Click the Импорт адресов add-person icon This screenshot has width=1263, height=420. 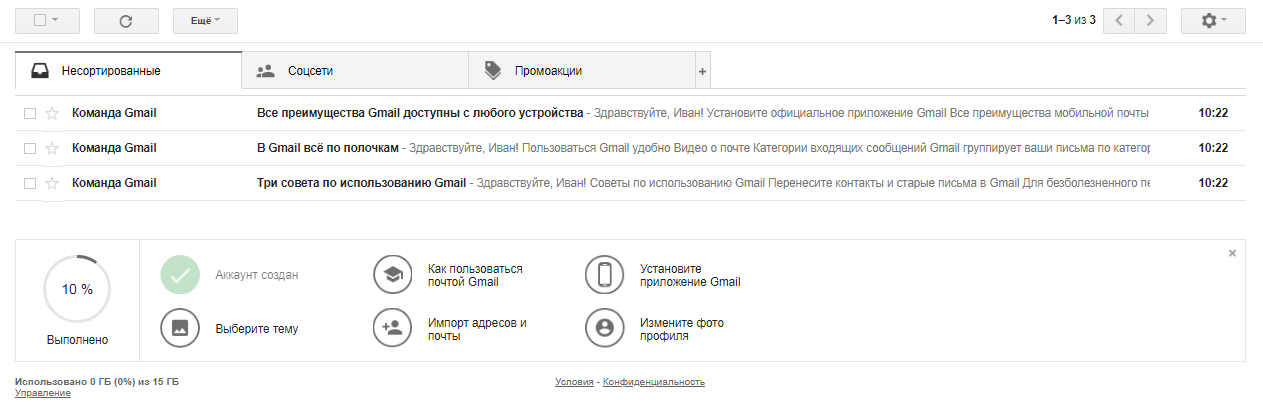point(393,328)
